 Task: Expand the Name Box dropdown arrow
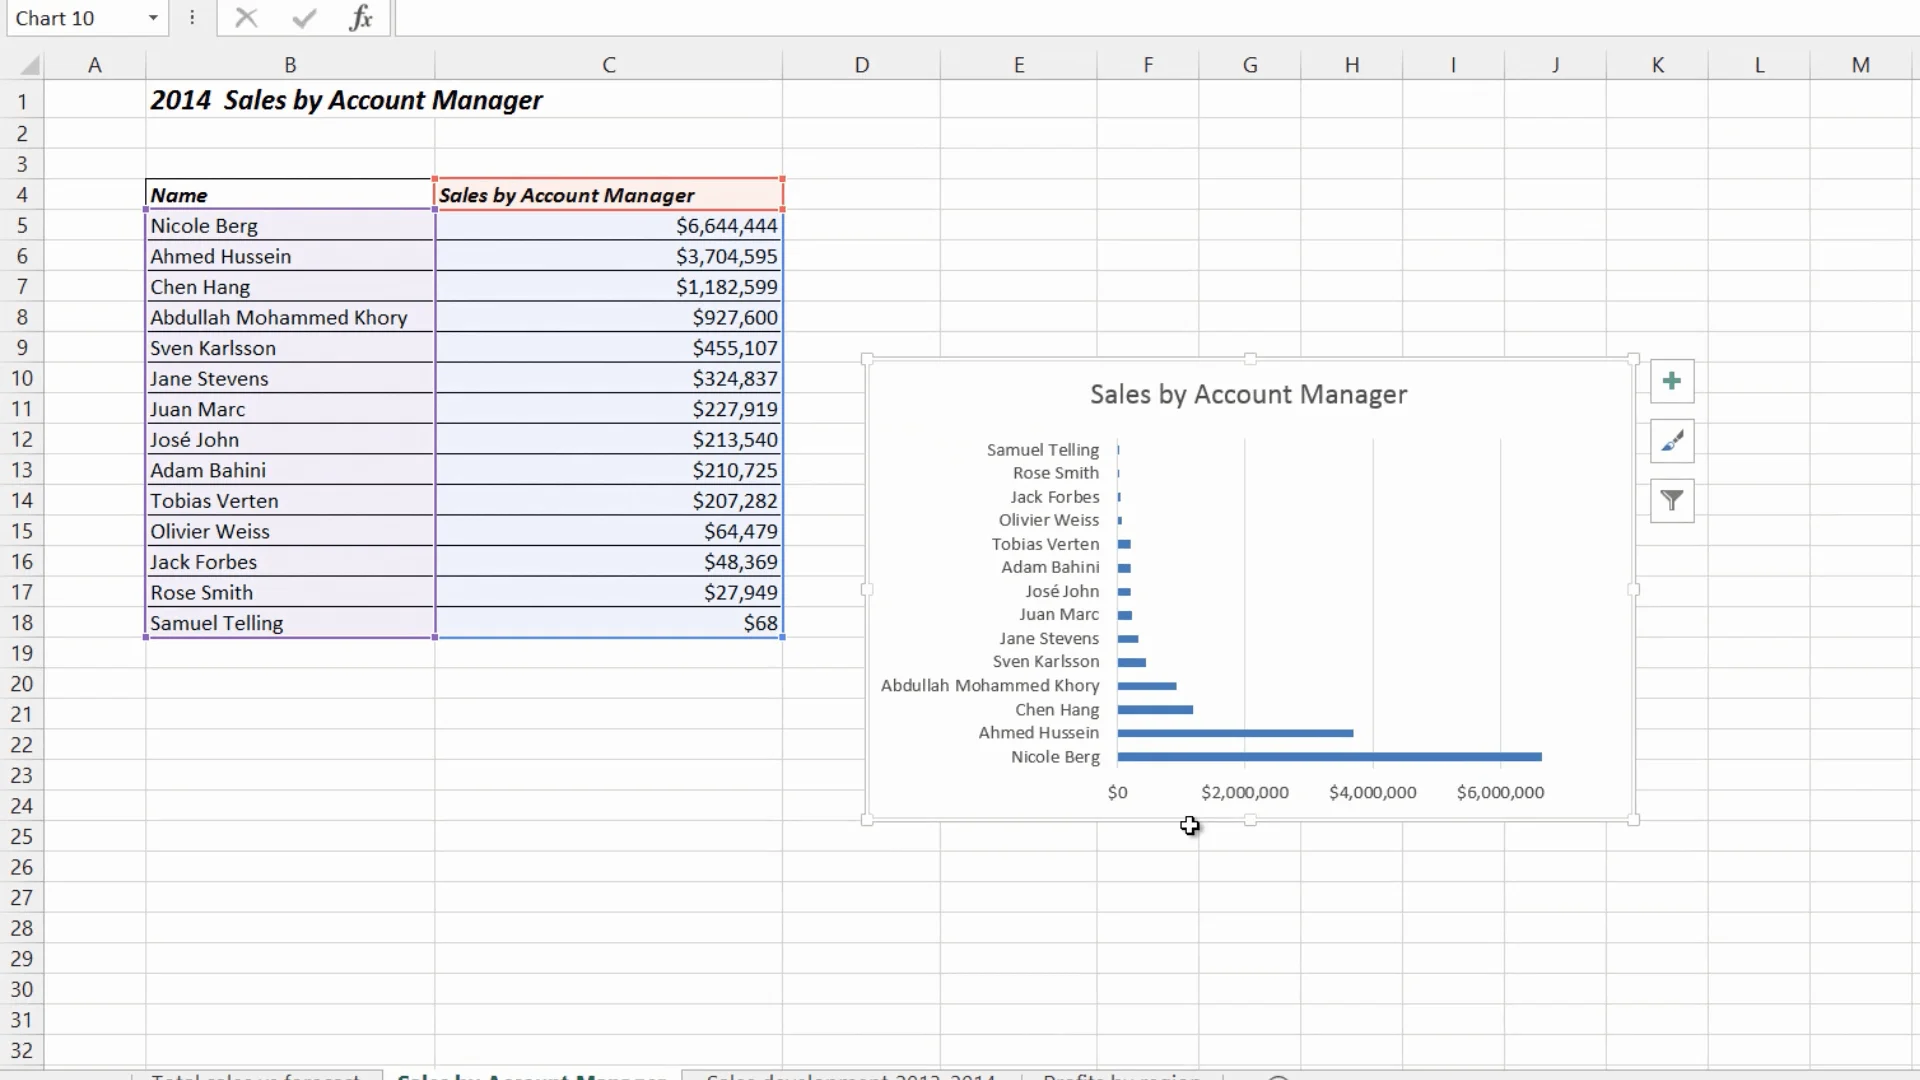coord(153,18)
